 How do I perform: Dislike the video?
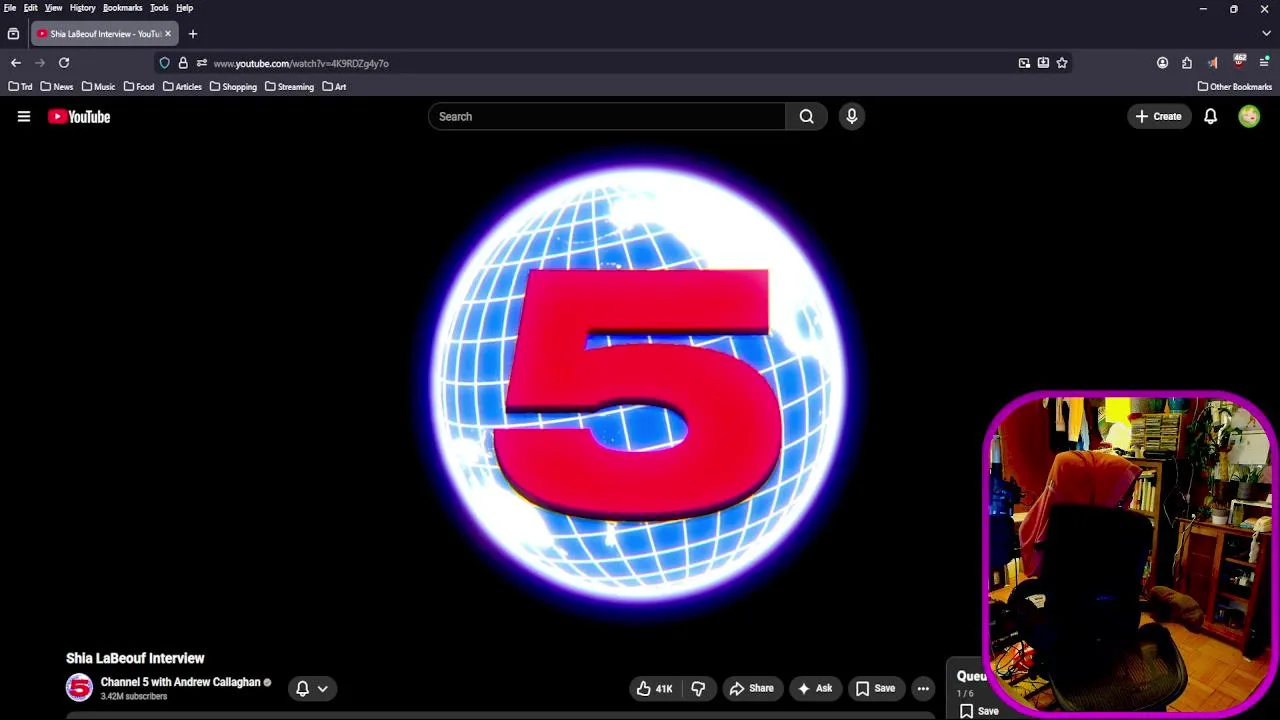[x=698, y=688]
